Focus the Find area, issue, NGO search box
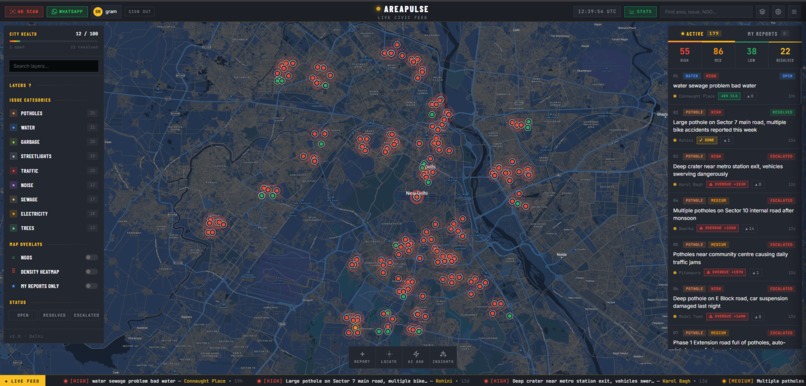This screenshot has width=806, height=386. (707, 11)
